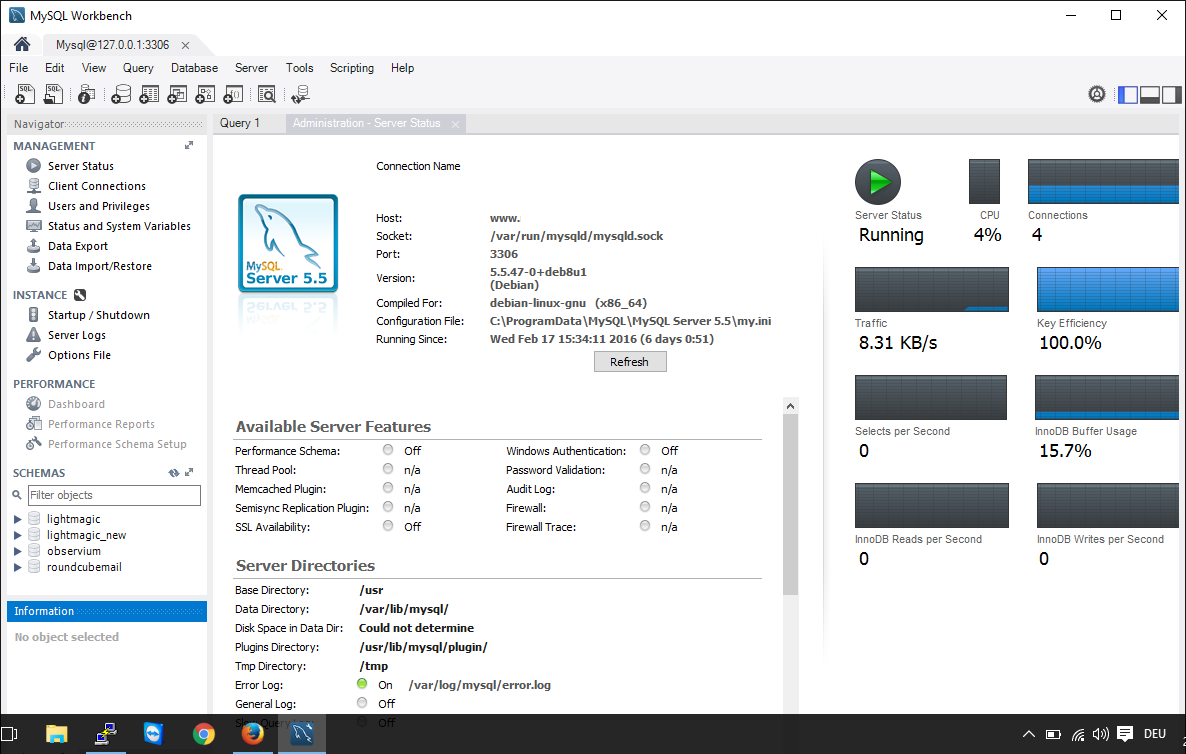This screenshot has height=754, width=1186.
Task: Expand the roundcubemail schema
Action: [x=17, y=567]
